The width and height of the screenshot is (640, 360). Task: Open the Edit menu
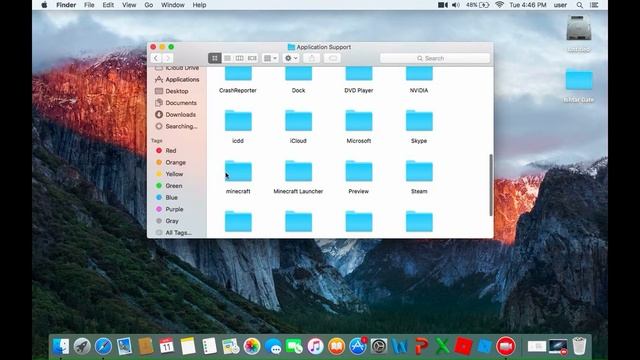click(108, 5)
